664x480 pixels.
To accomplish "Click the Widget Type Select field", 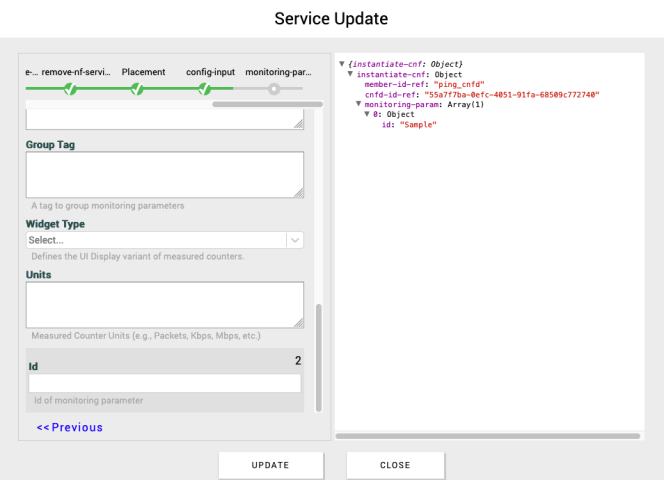I will (x=155, y=240).
